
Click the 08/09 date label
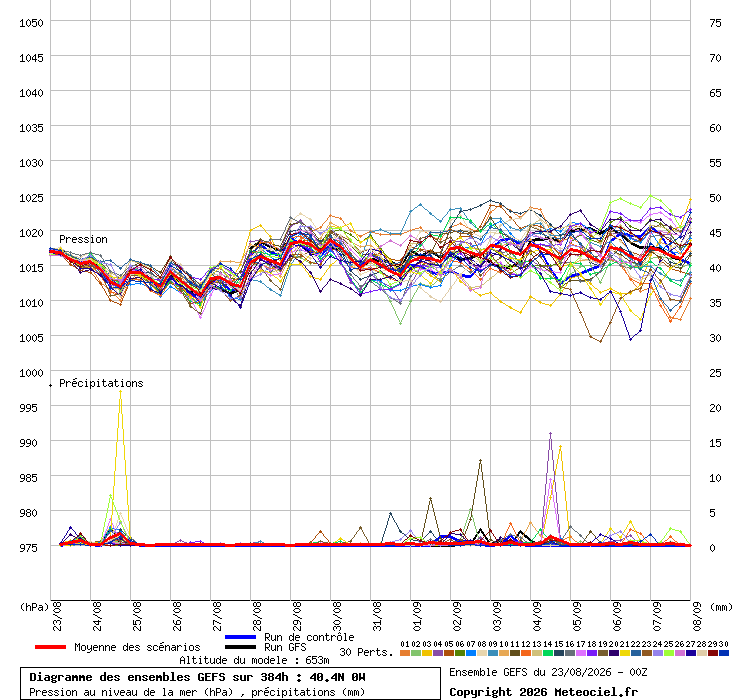(x=697, y=616)
